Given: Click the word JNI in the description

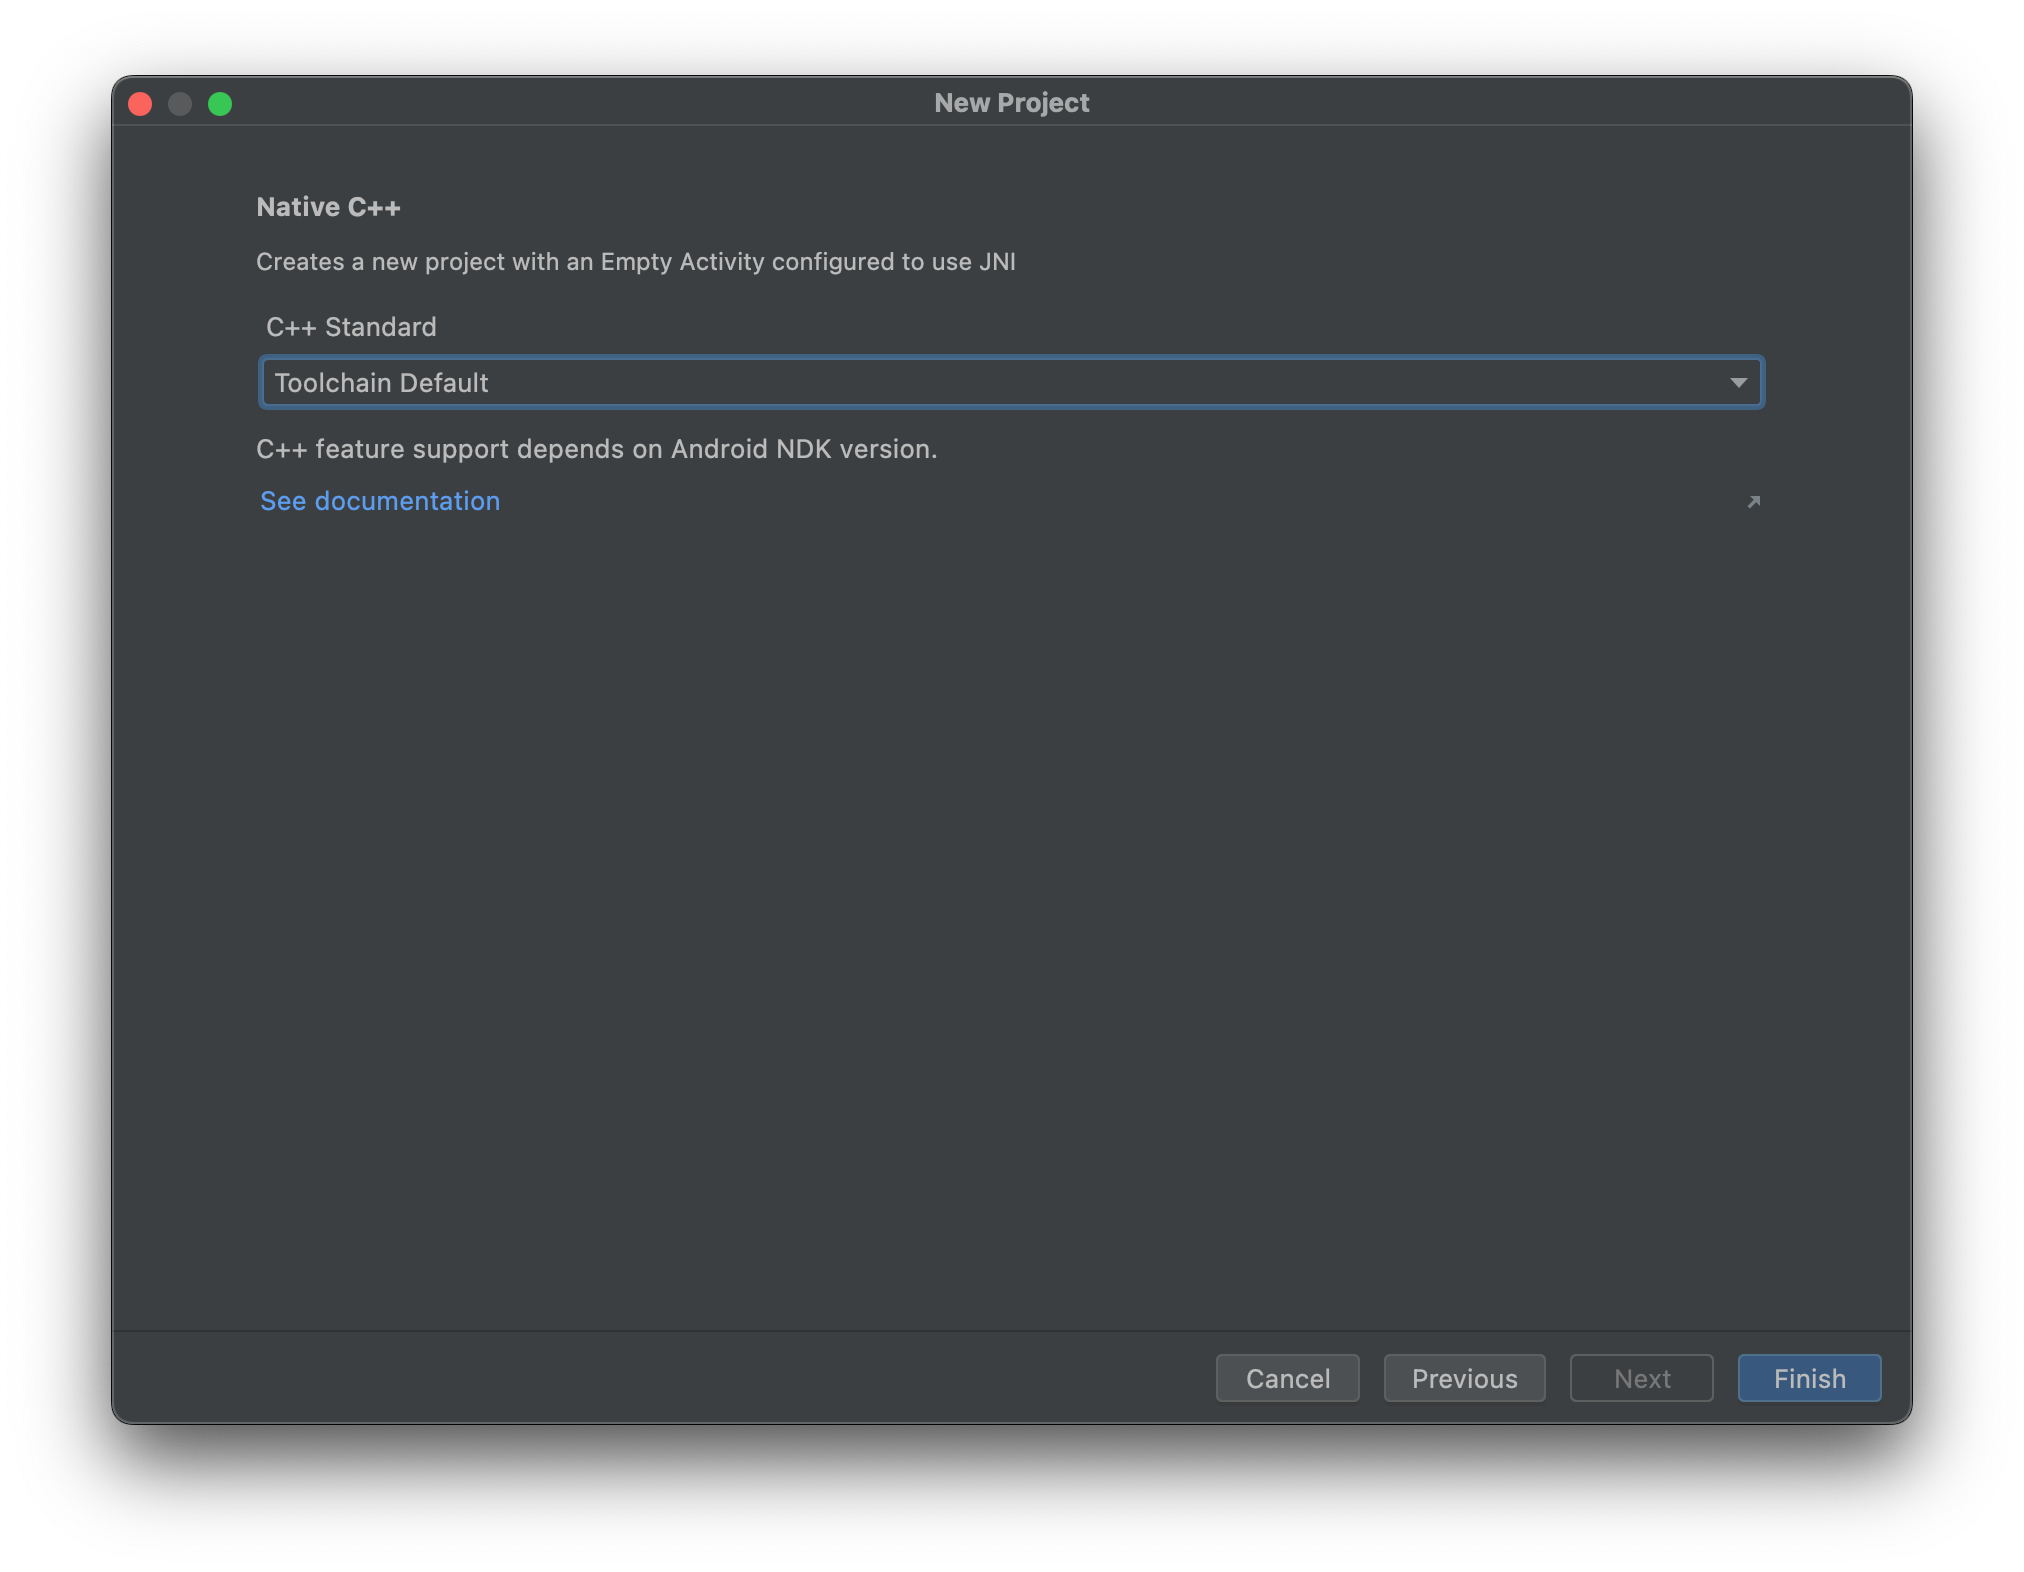Looking at the screenshot, I should [997, 262].
